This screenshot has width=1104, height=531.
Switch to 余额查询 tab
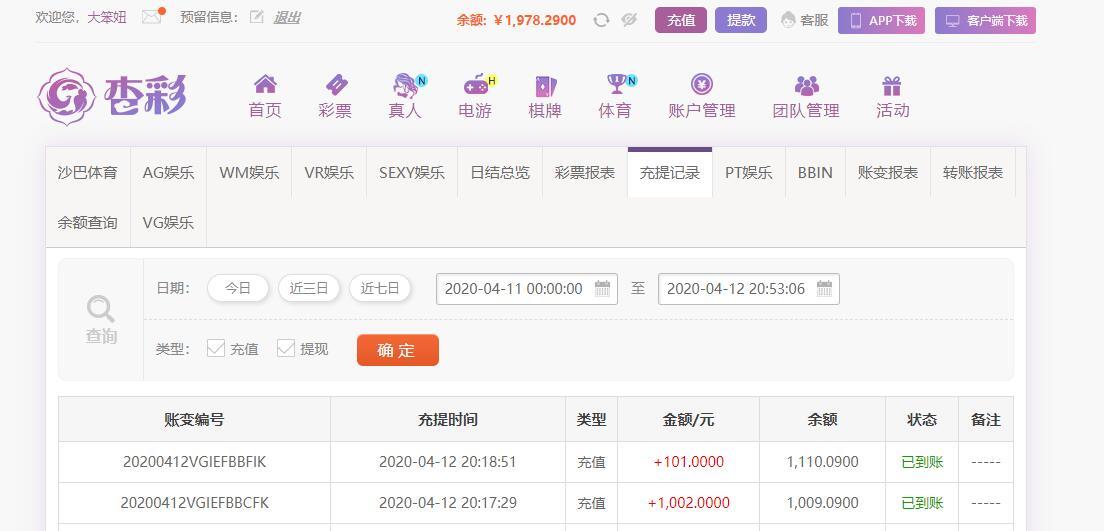pos(88,223)
